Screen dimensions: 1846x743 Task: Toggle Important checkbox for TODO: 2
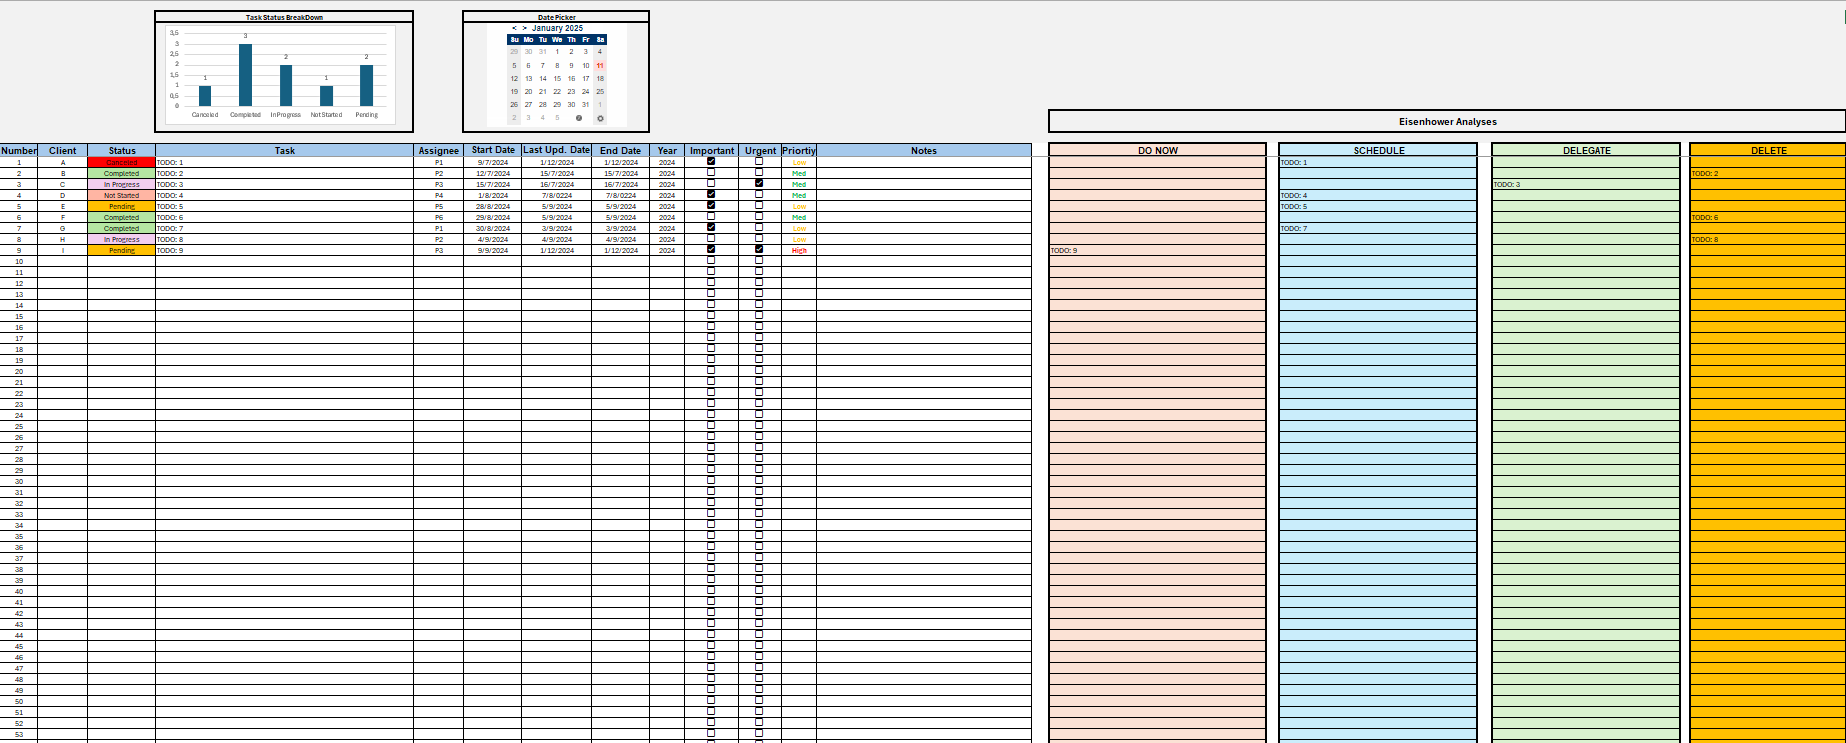tap(711, 172)
